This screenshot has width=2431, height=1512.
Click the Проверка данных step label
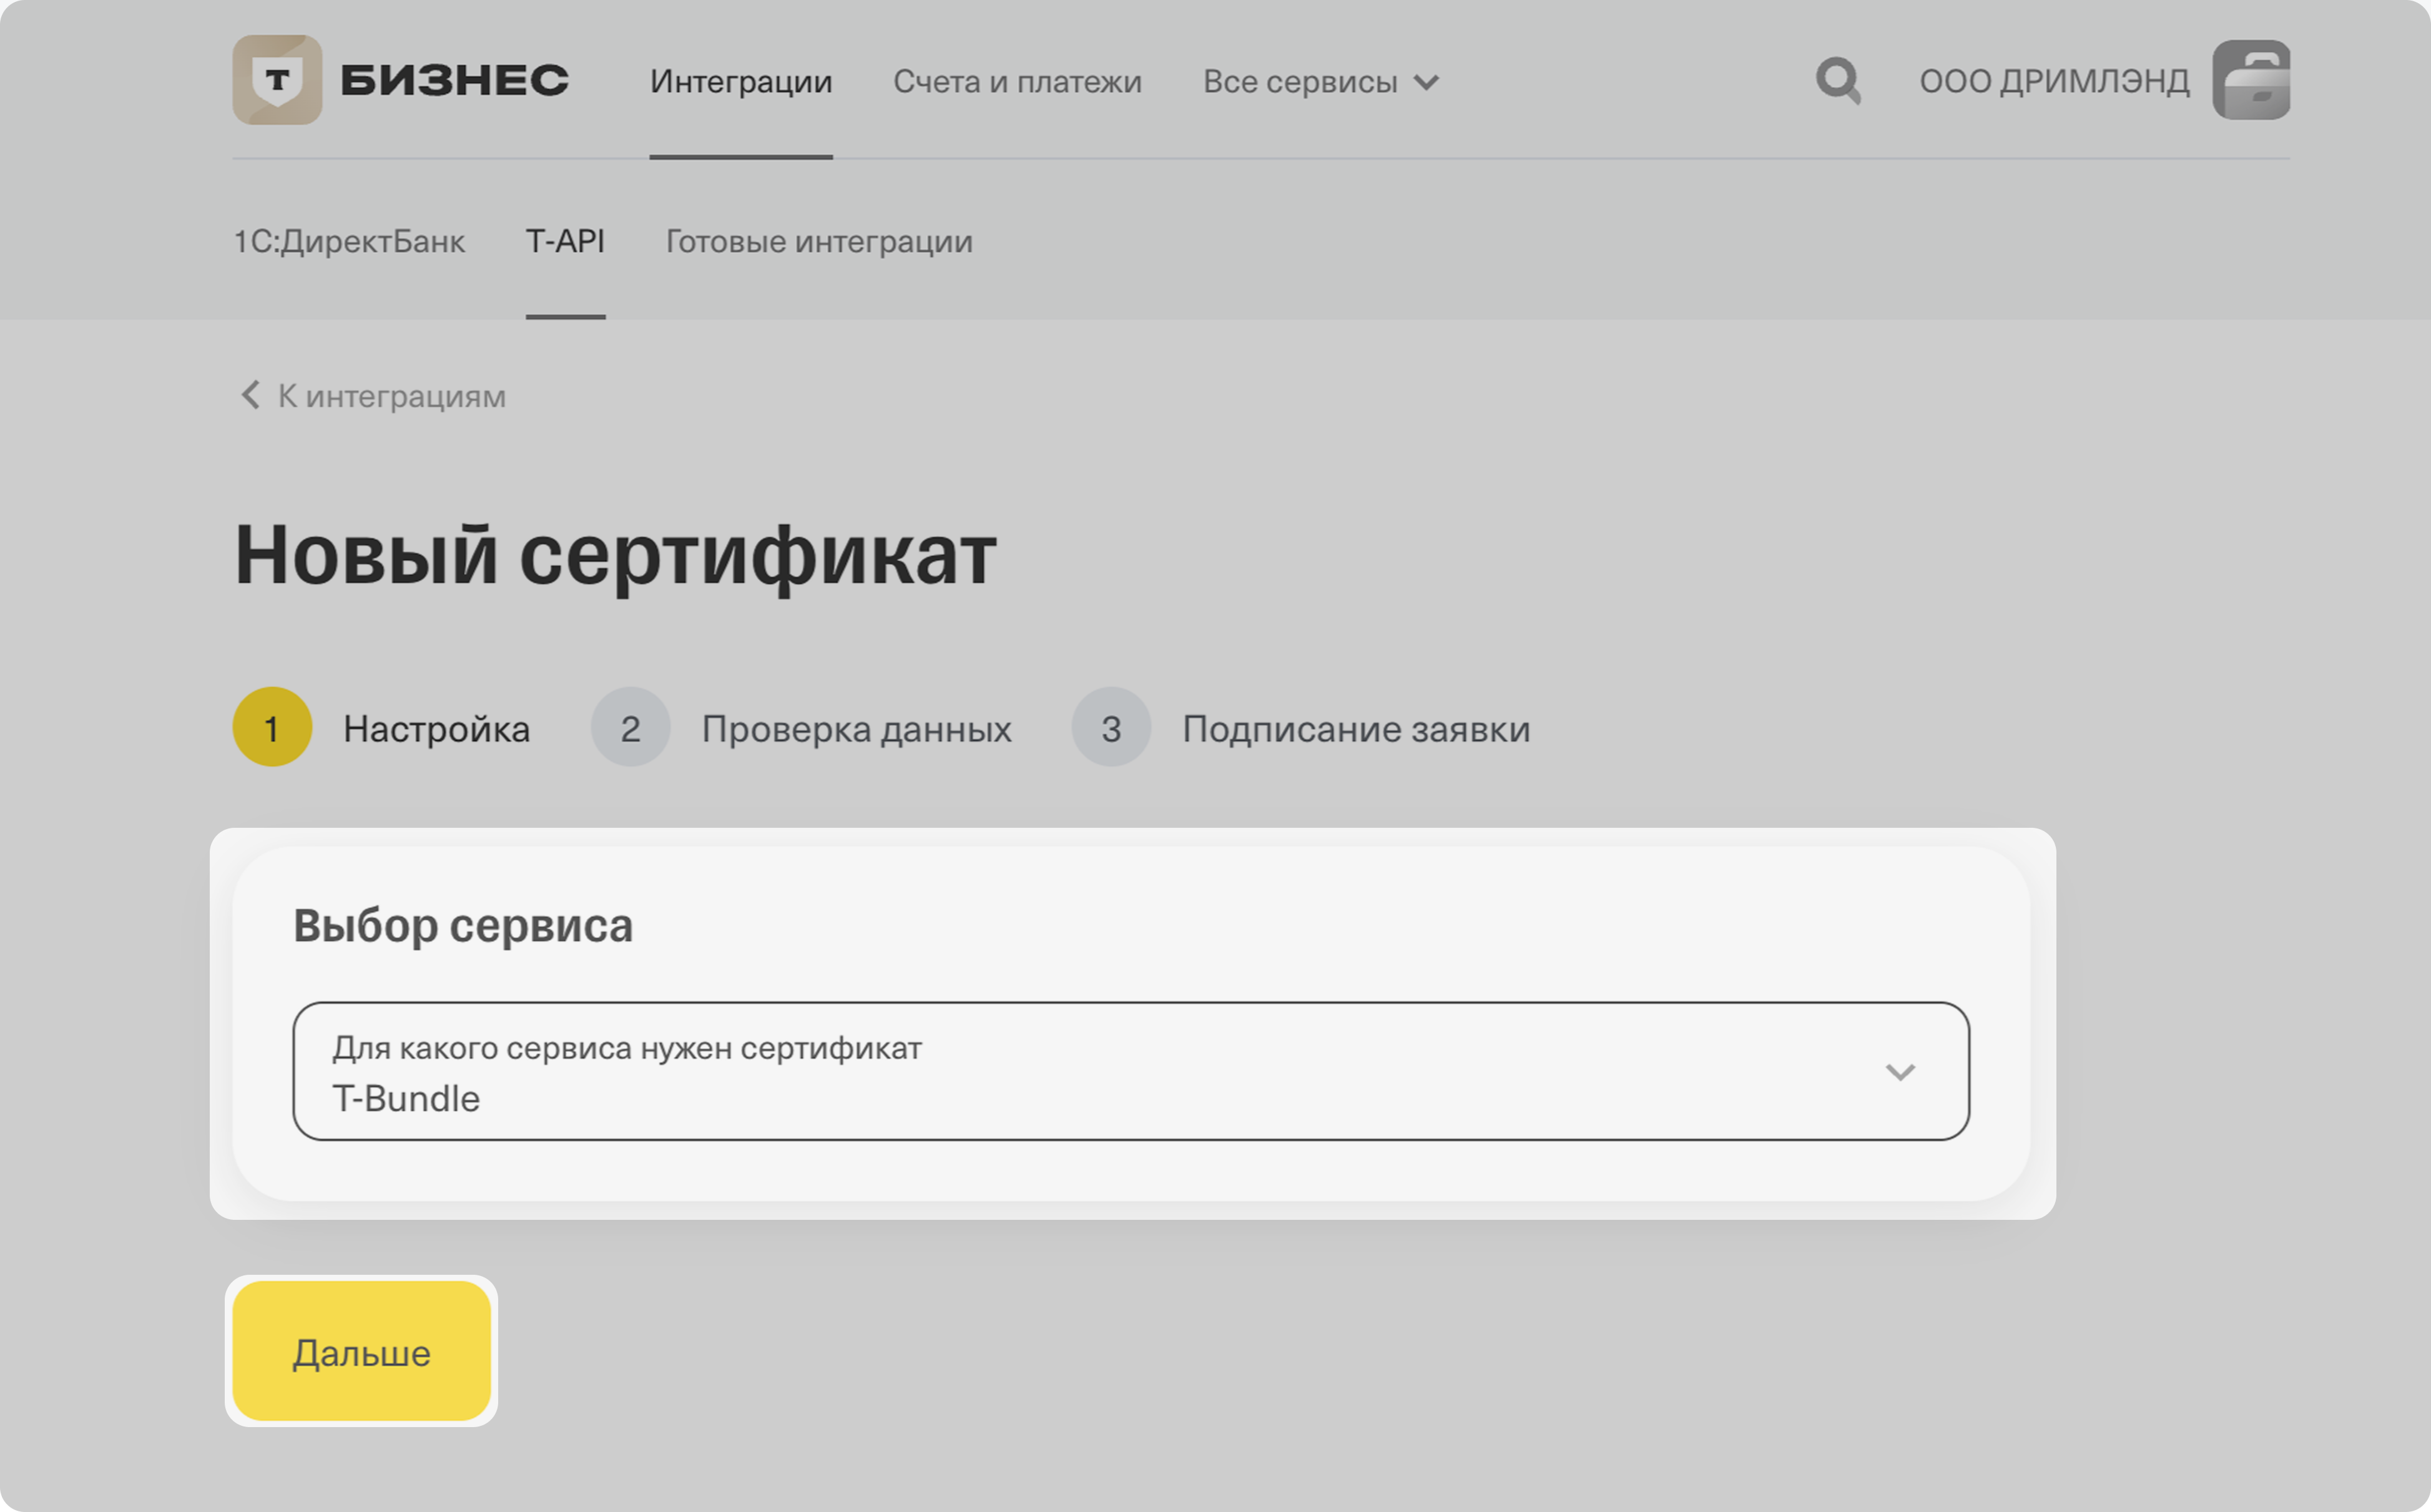point(856,729)
